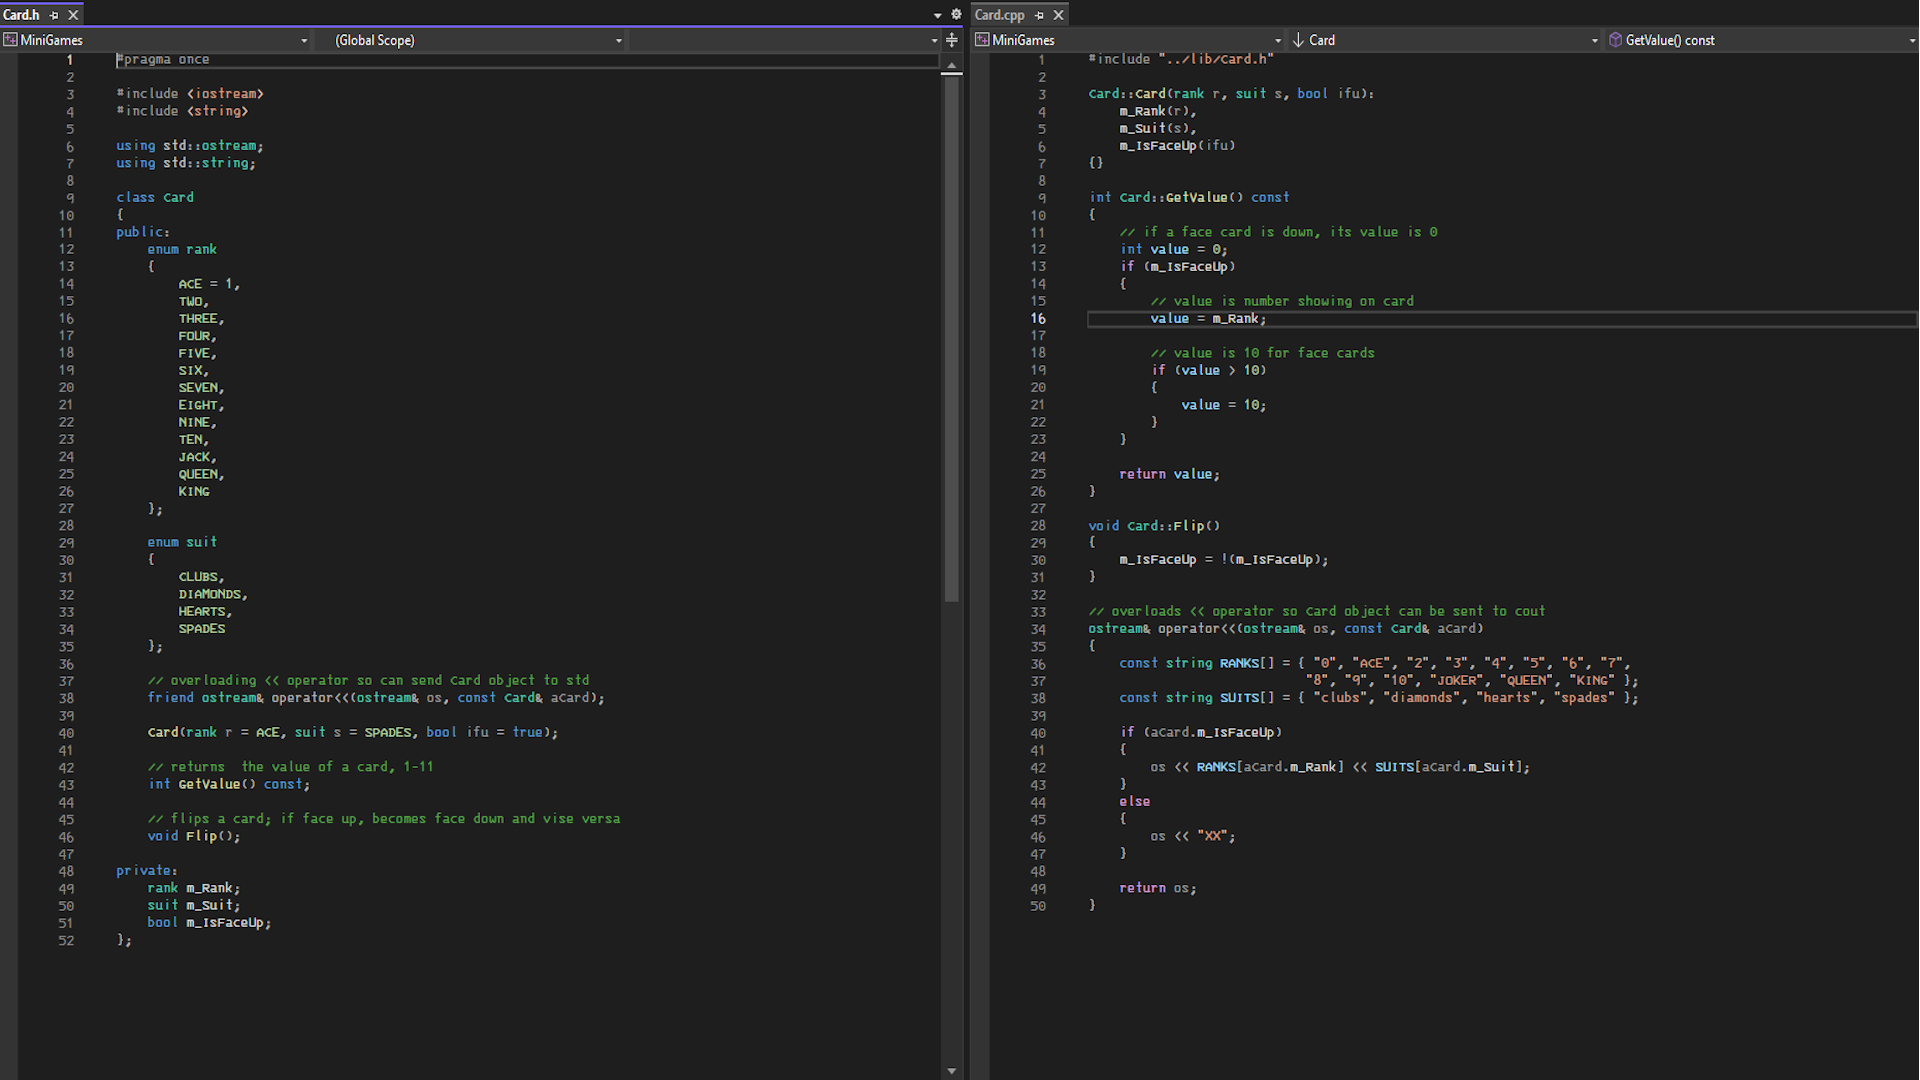The width and height of the screenshot is (1920, 1080).
Task: Pin the Card.h tab
Action: click(x=54, y=15)
